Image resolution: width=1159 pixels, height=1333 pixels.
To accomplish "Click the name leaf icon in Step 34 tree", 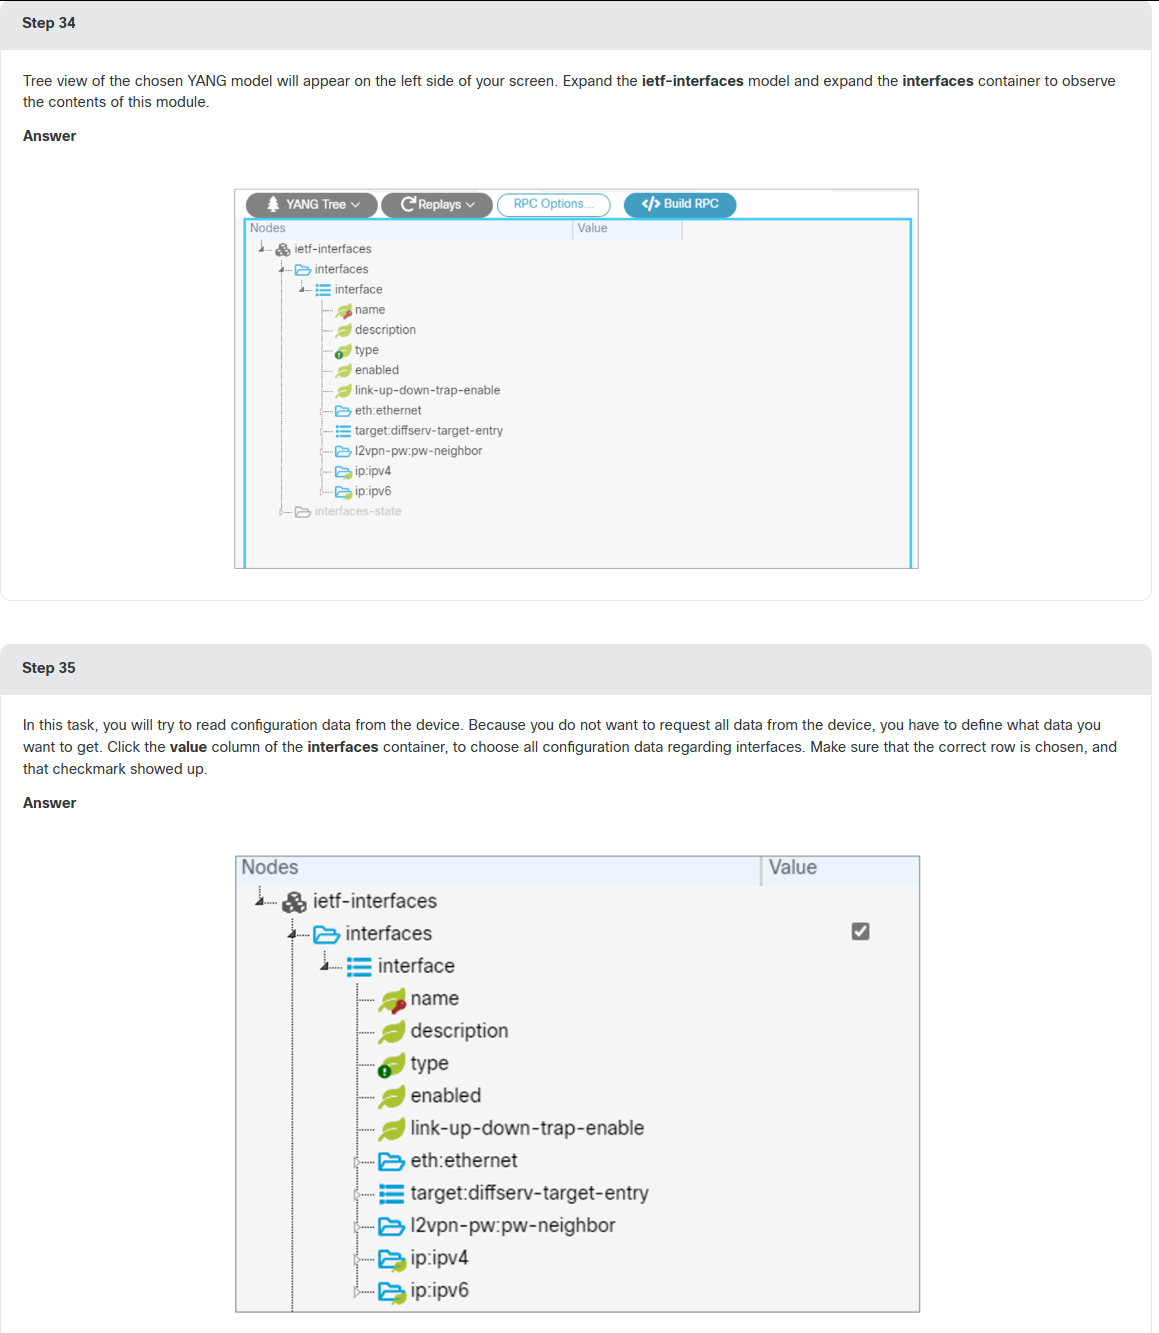I will click(344, 310).
